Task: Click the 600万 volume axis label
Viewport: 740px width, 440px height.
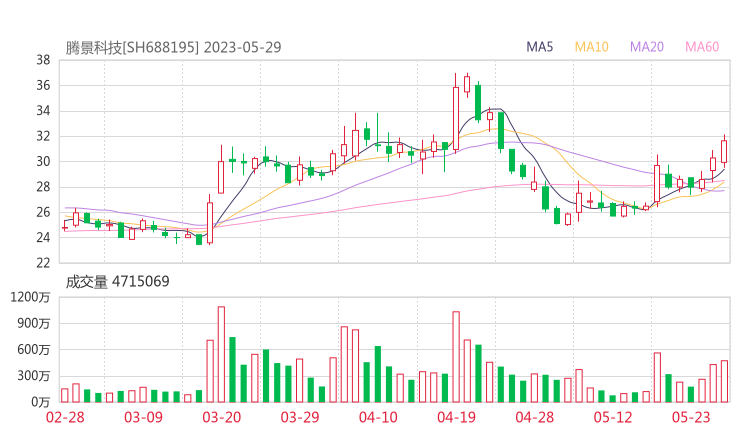Action: pos(34,350)
